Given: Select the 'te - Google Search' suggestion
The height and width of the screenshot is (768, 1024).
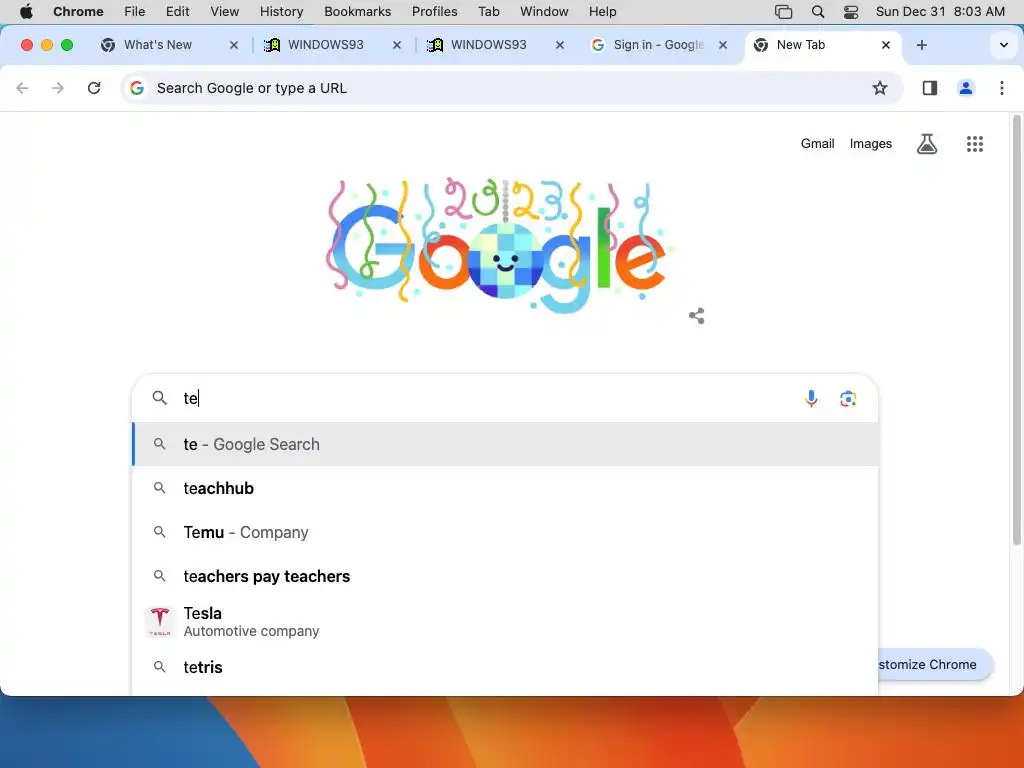Looking at the screenshot, I should [505, 444].
